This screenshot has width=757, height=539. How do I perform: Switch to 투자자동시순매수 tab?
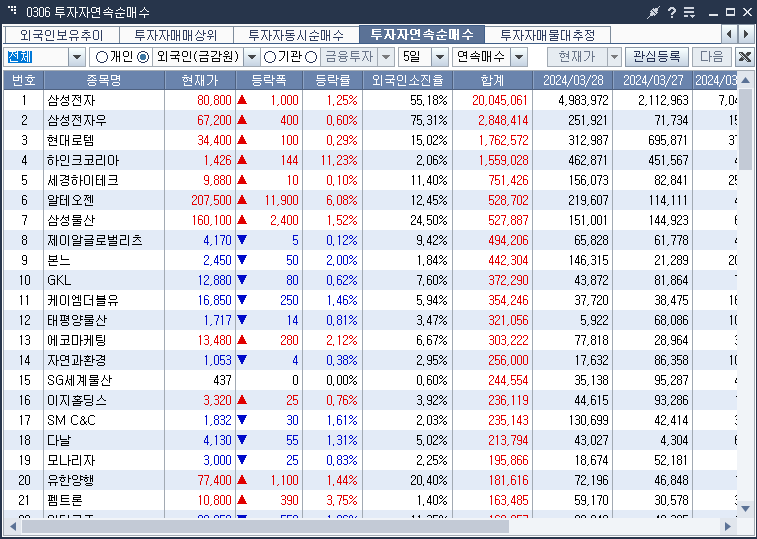click(296, 35)
